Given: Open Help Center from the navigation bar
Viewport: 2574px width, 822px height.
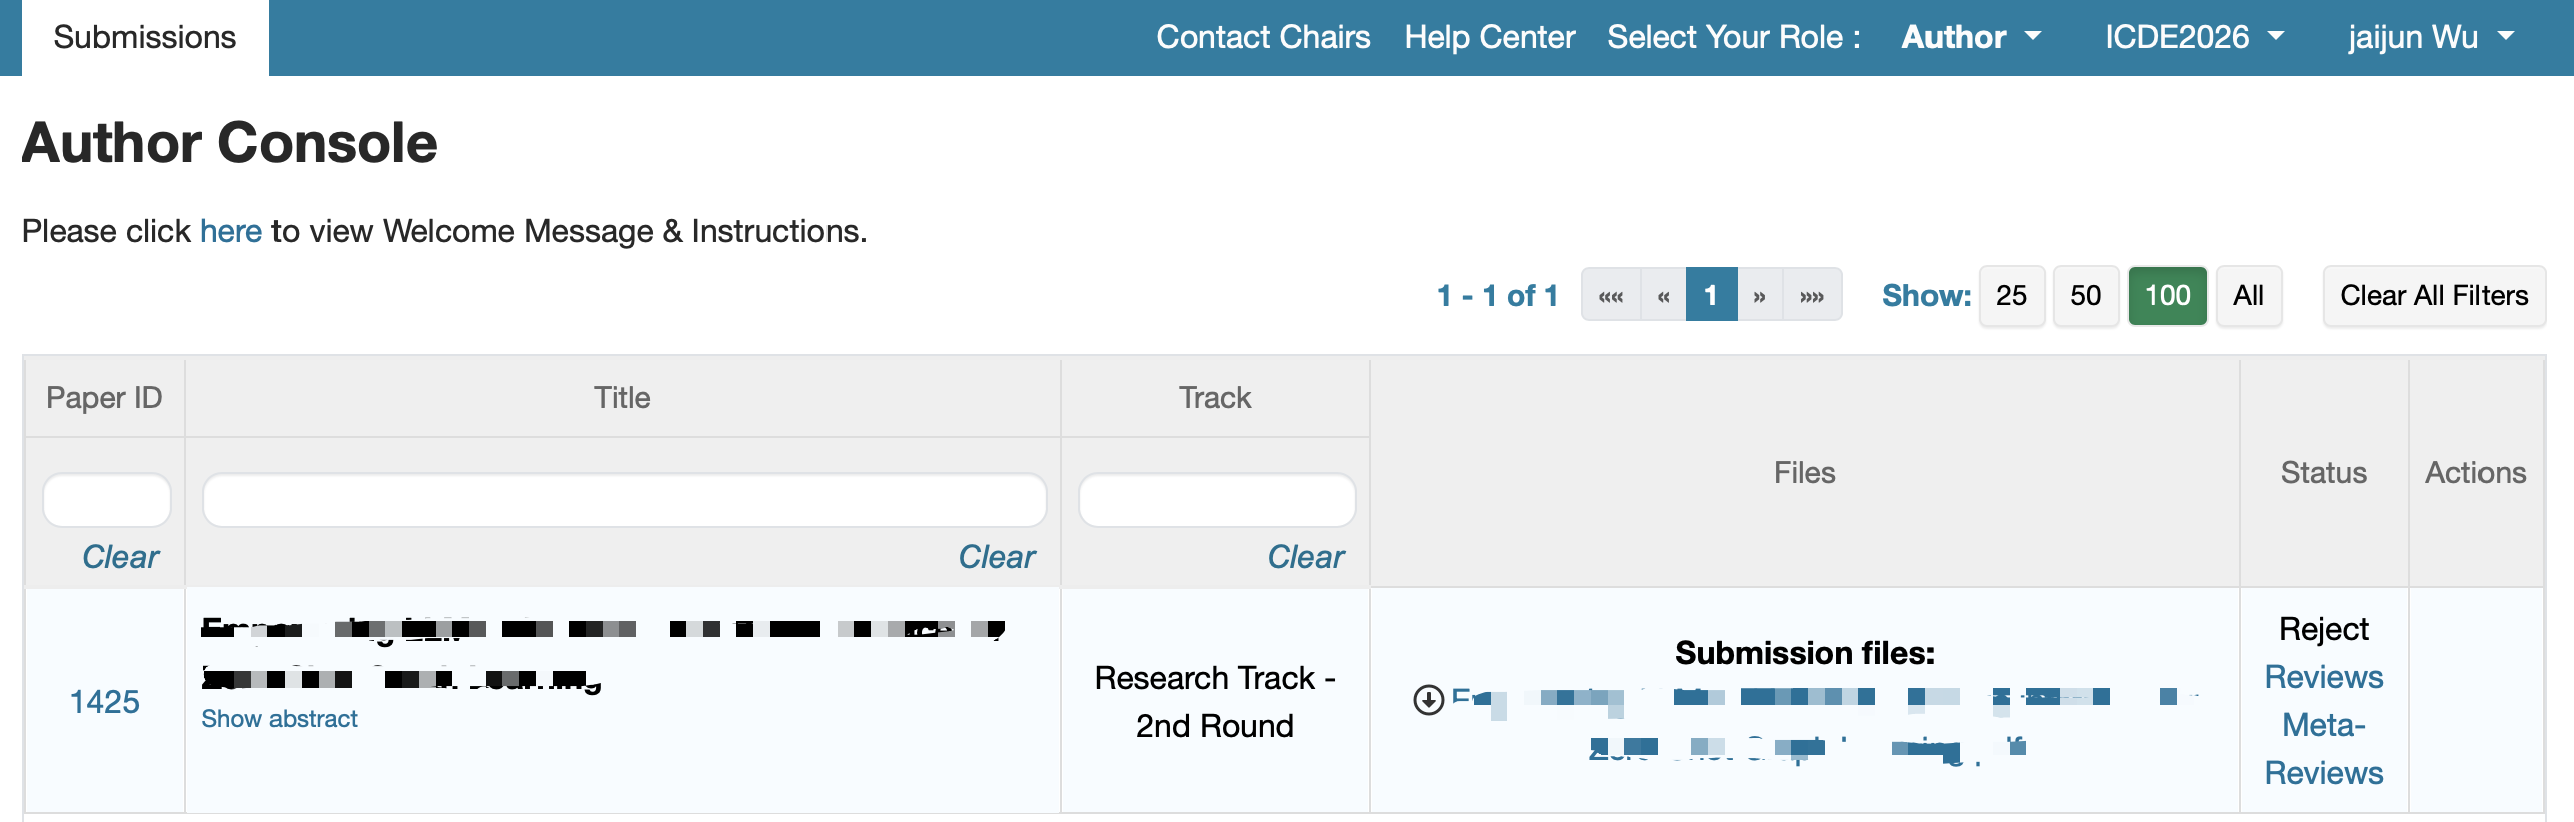Looking at the screenshot, I should [1489, 38].
